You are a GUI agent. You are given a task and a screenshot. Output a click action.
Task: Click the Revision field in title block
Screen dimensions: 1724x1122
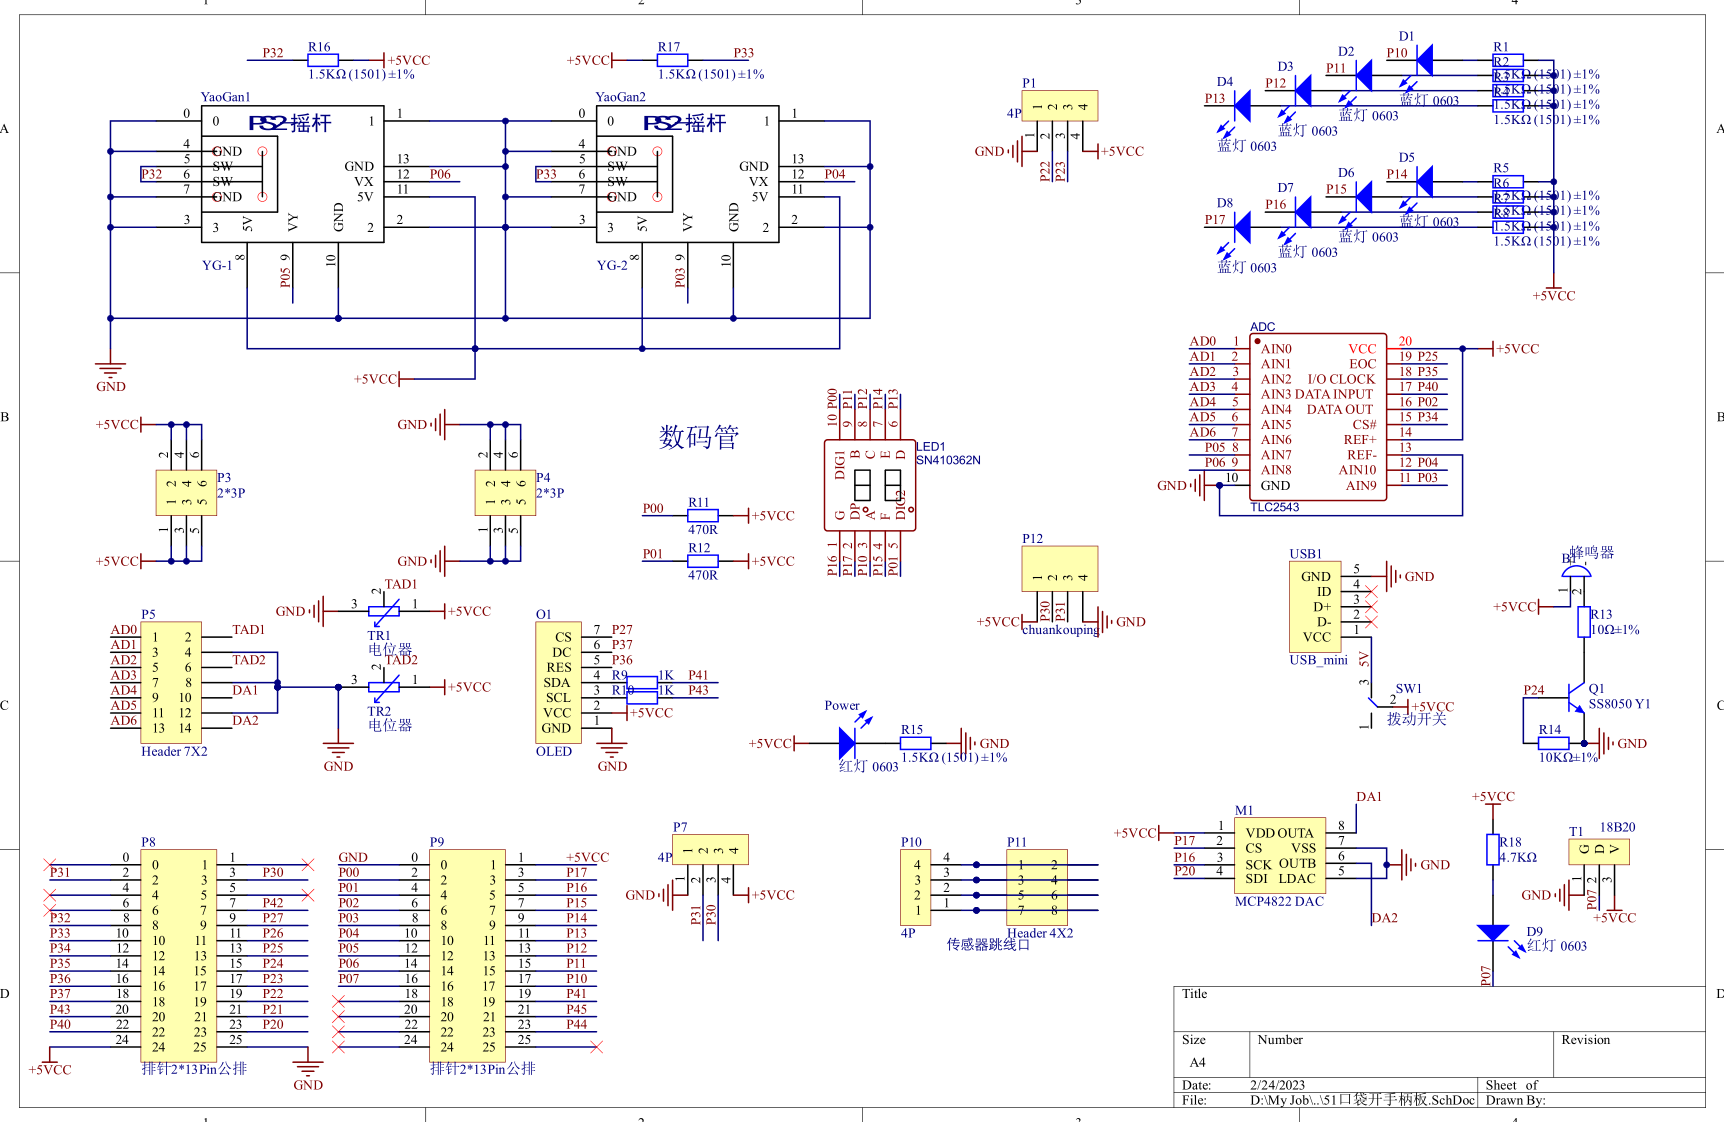pyautogui.click(x=1629, y=1054)
